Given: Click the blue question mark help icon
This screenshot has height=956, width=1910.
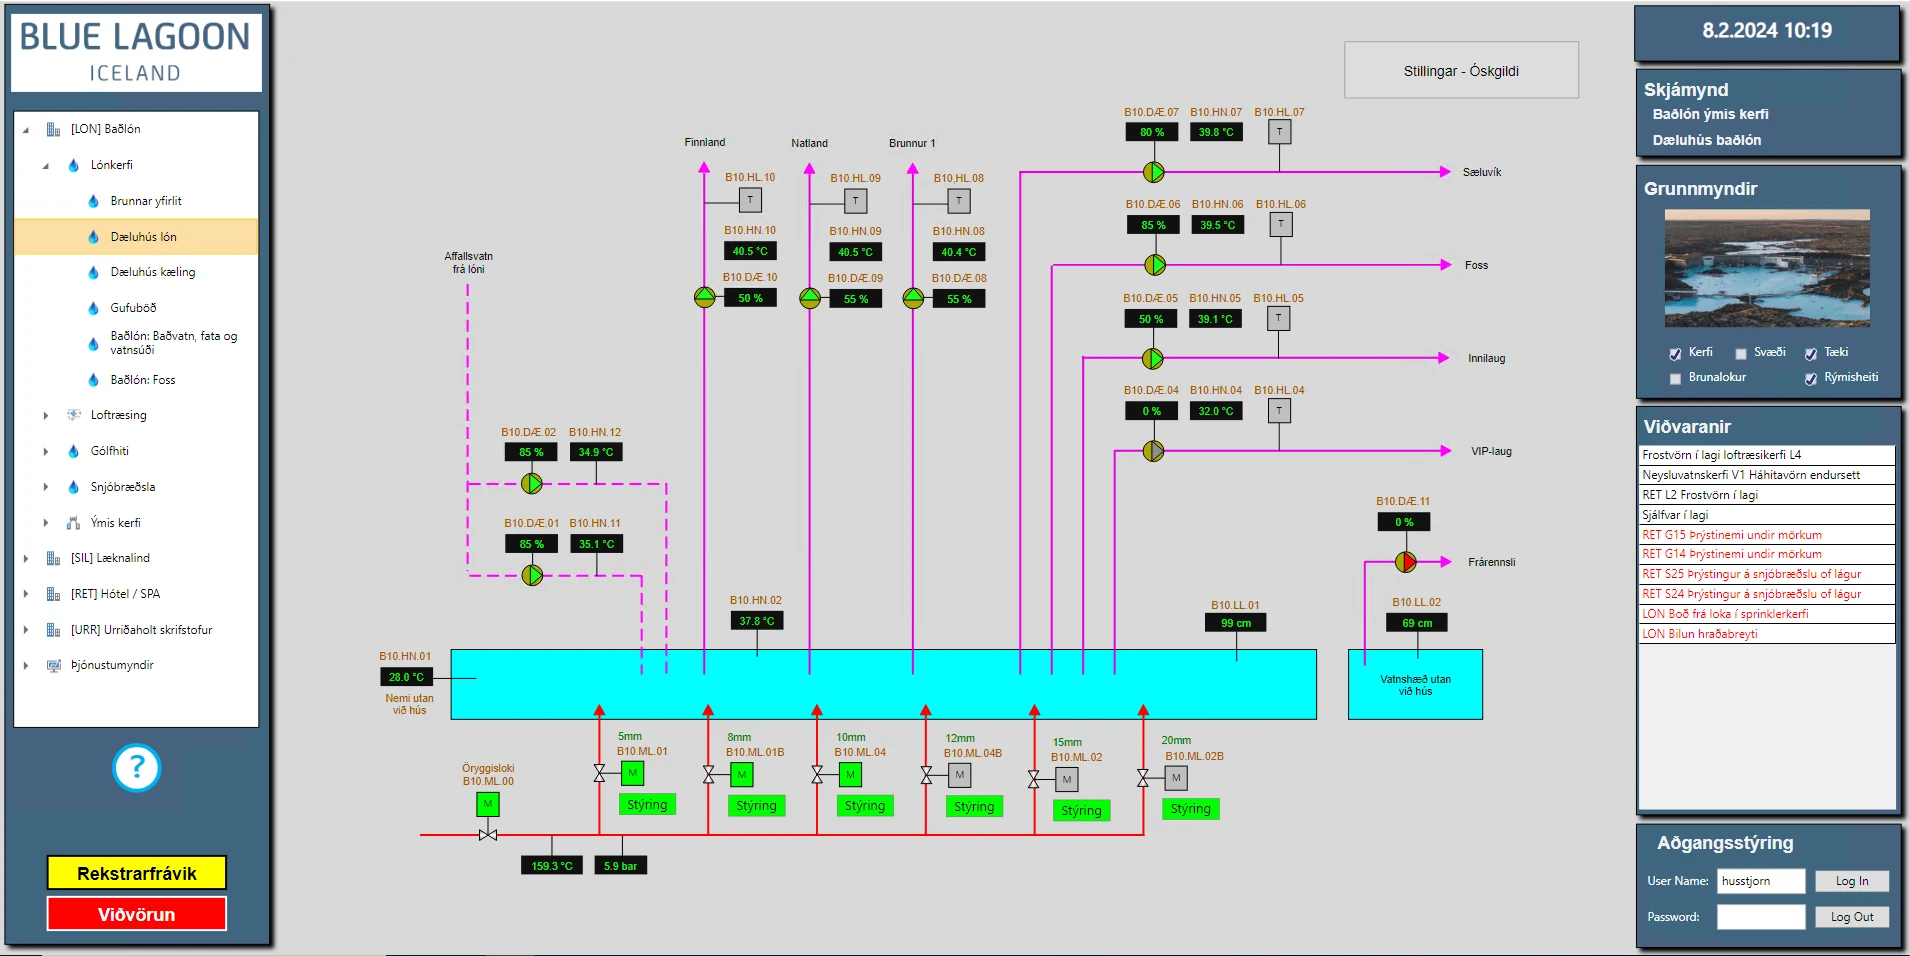Looking at the screenshot, I should tap(137, 768).
